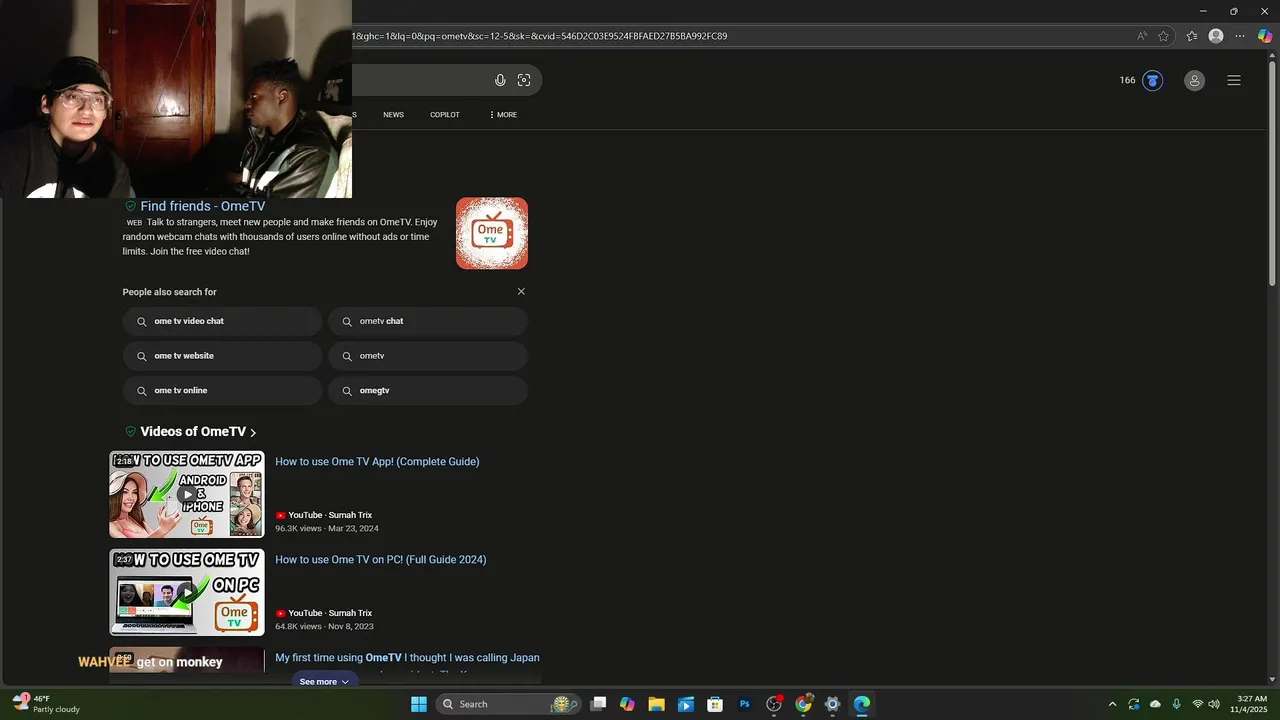Switch to the COPILOT tab

pos(445,115)
